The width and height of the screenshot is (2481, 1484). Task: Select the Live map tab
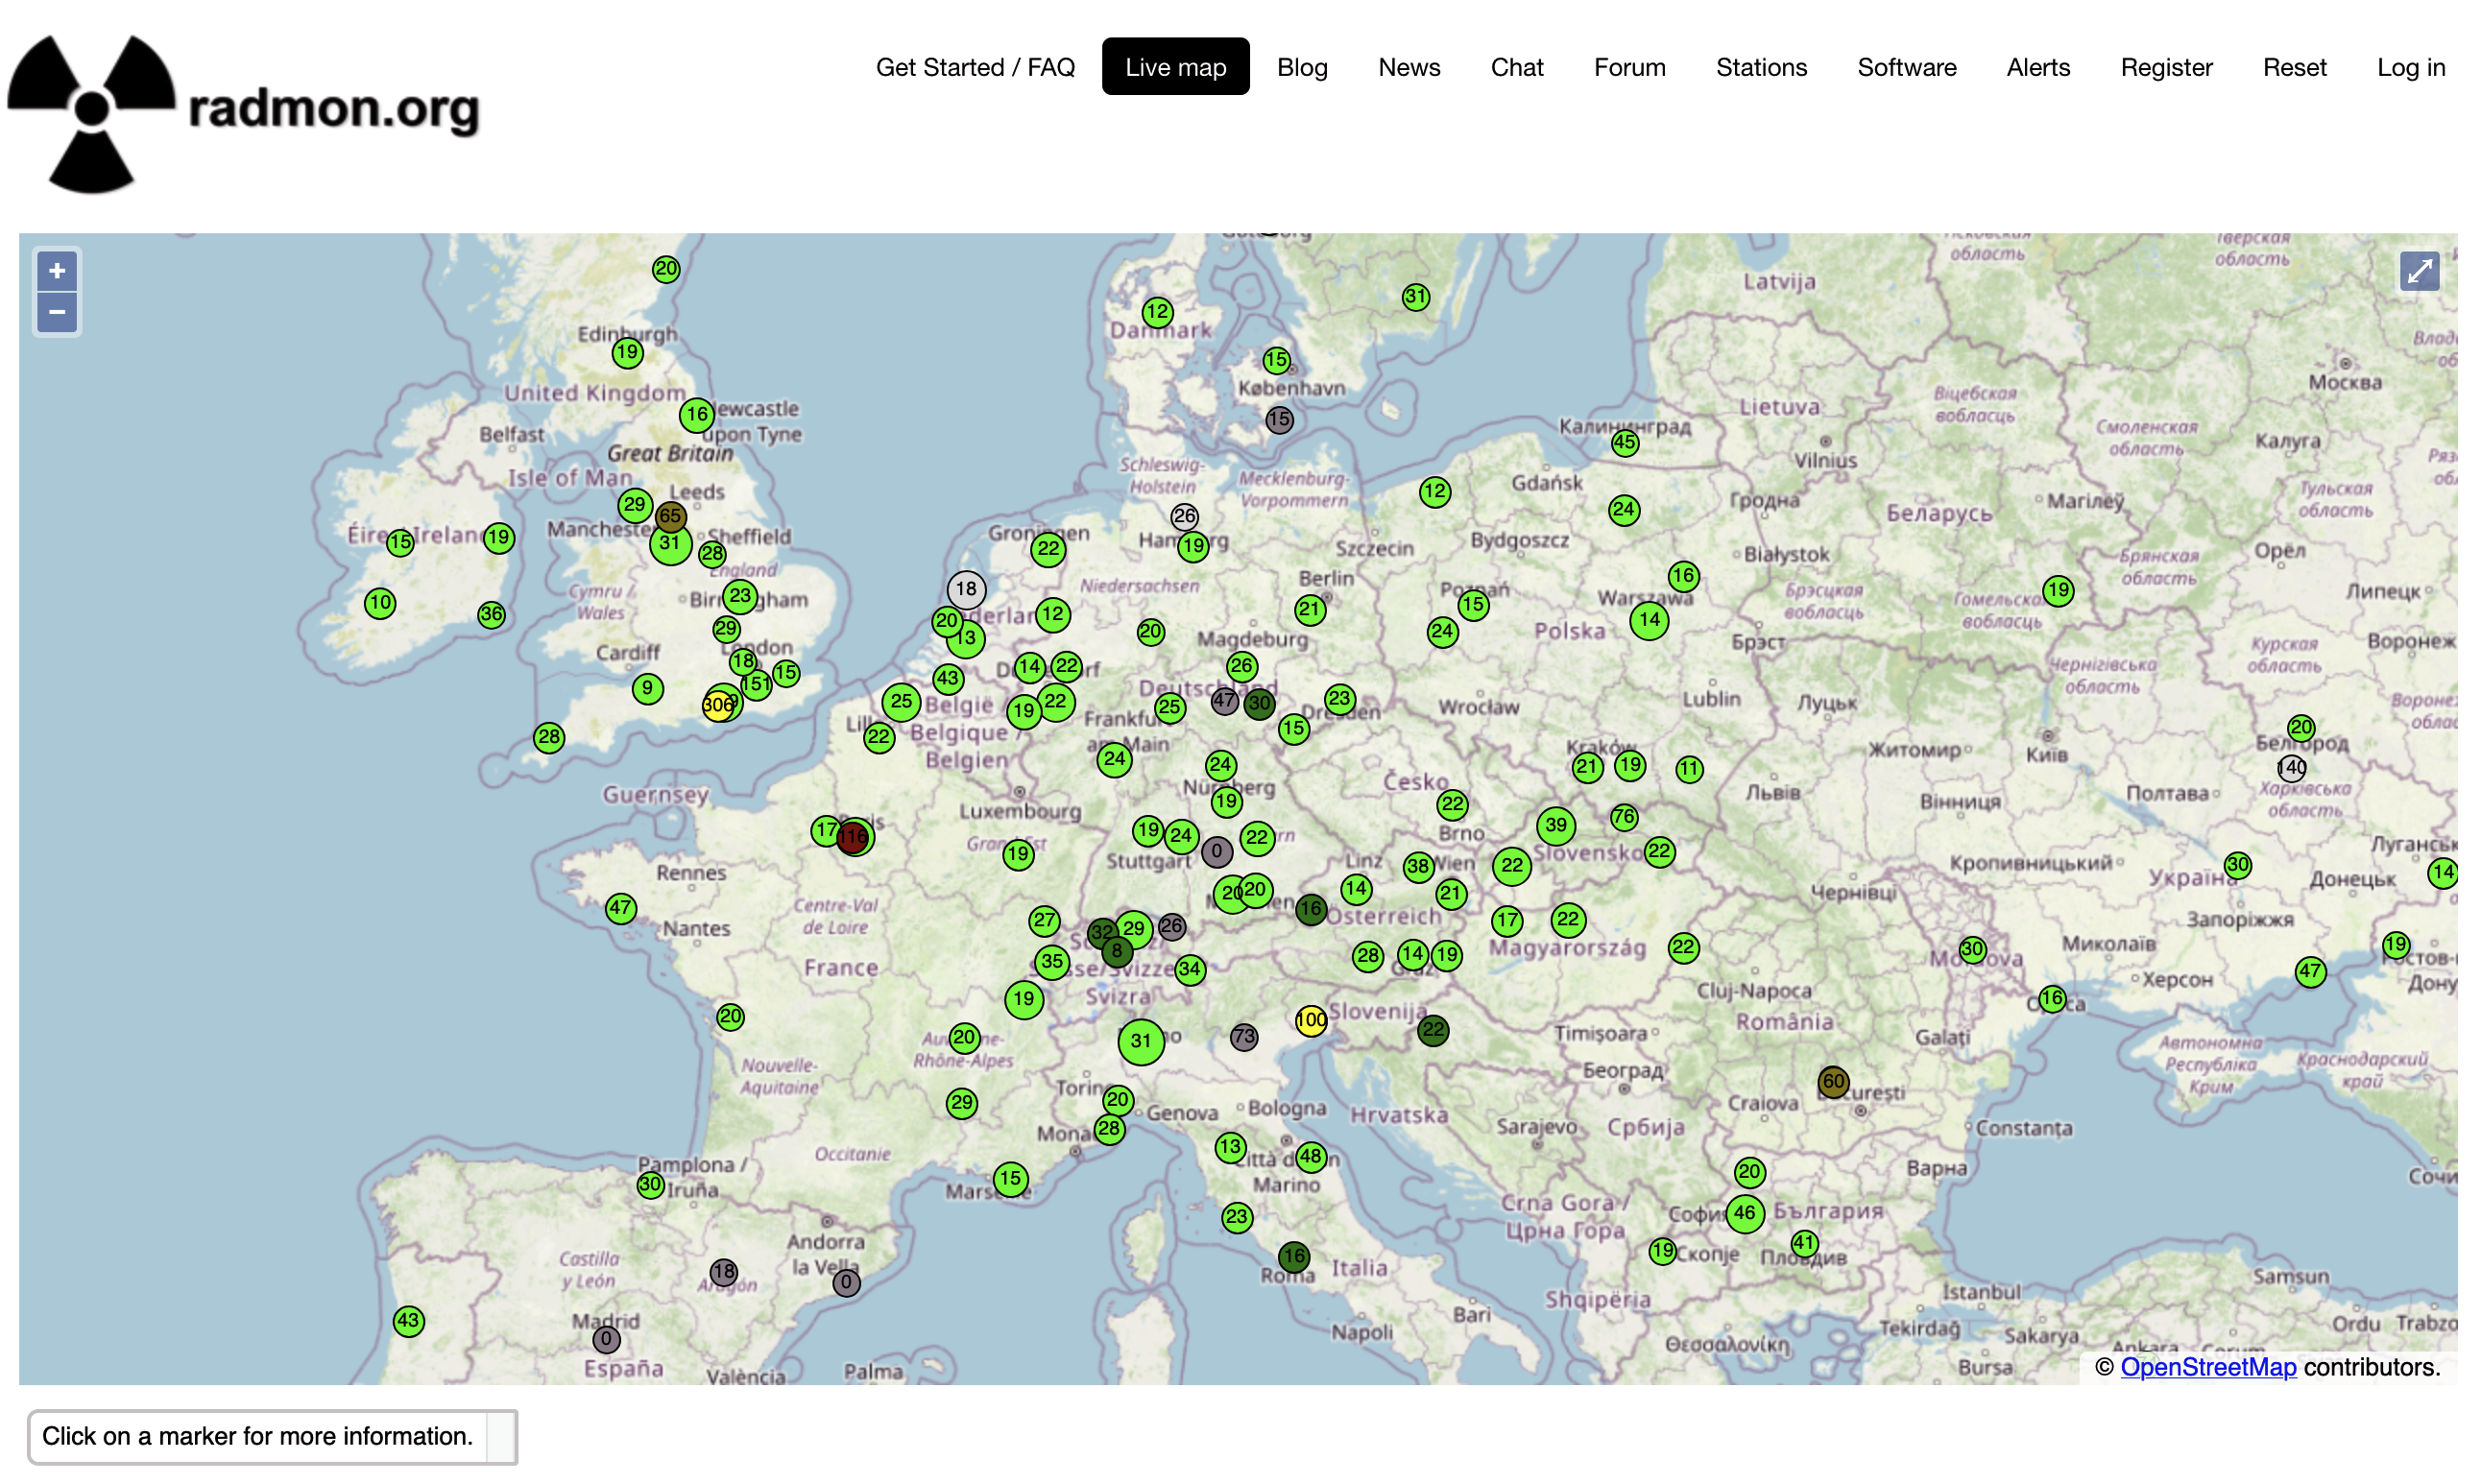(1175, 67)
